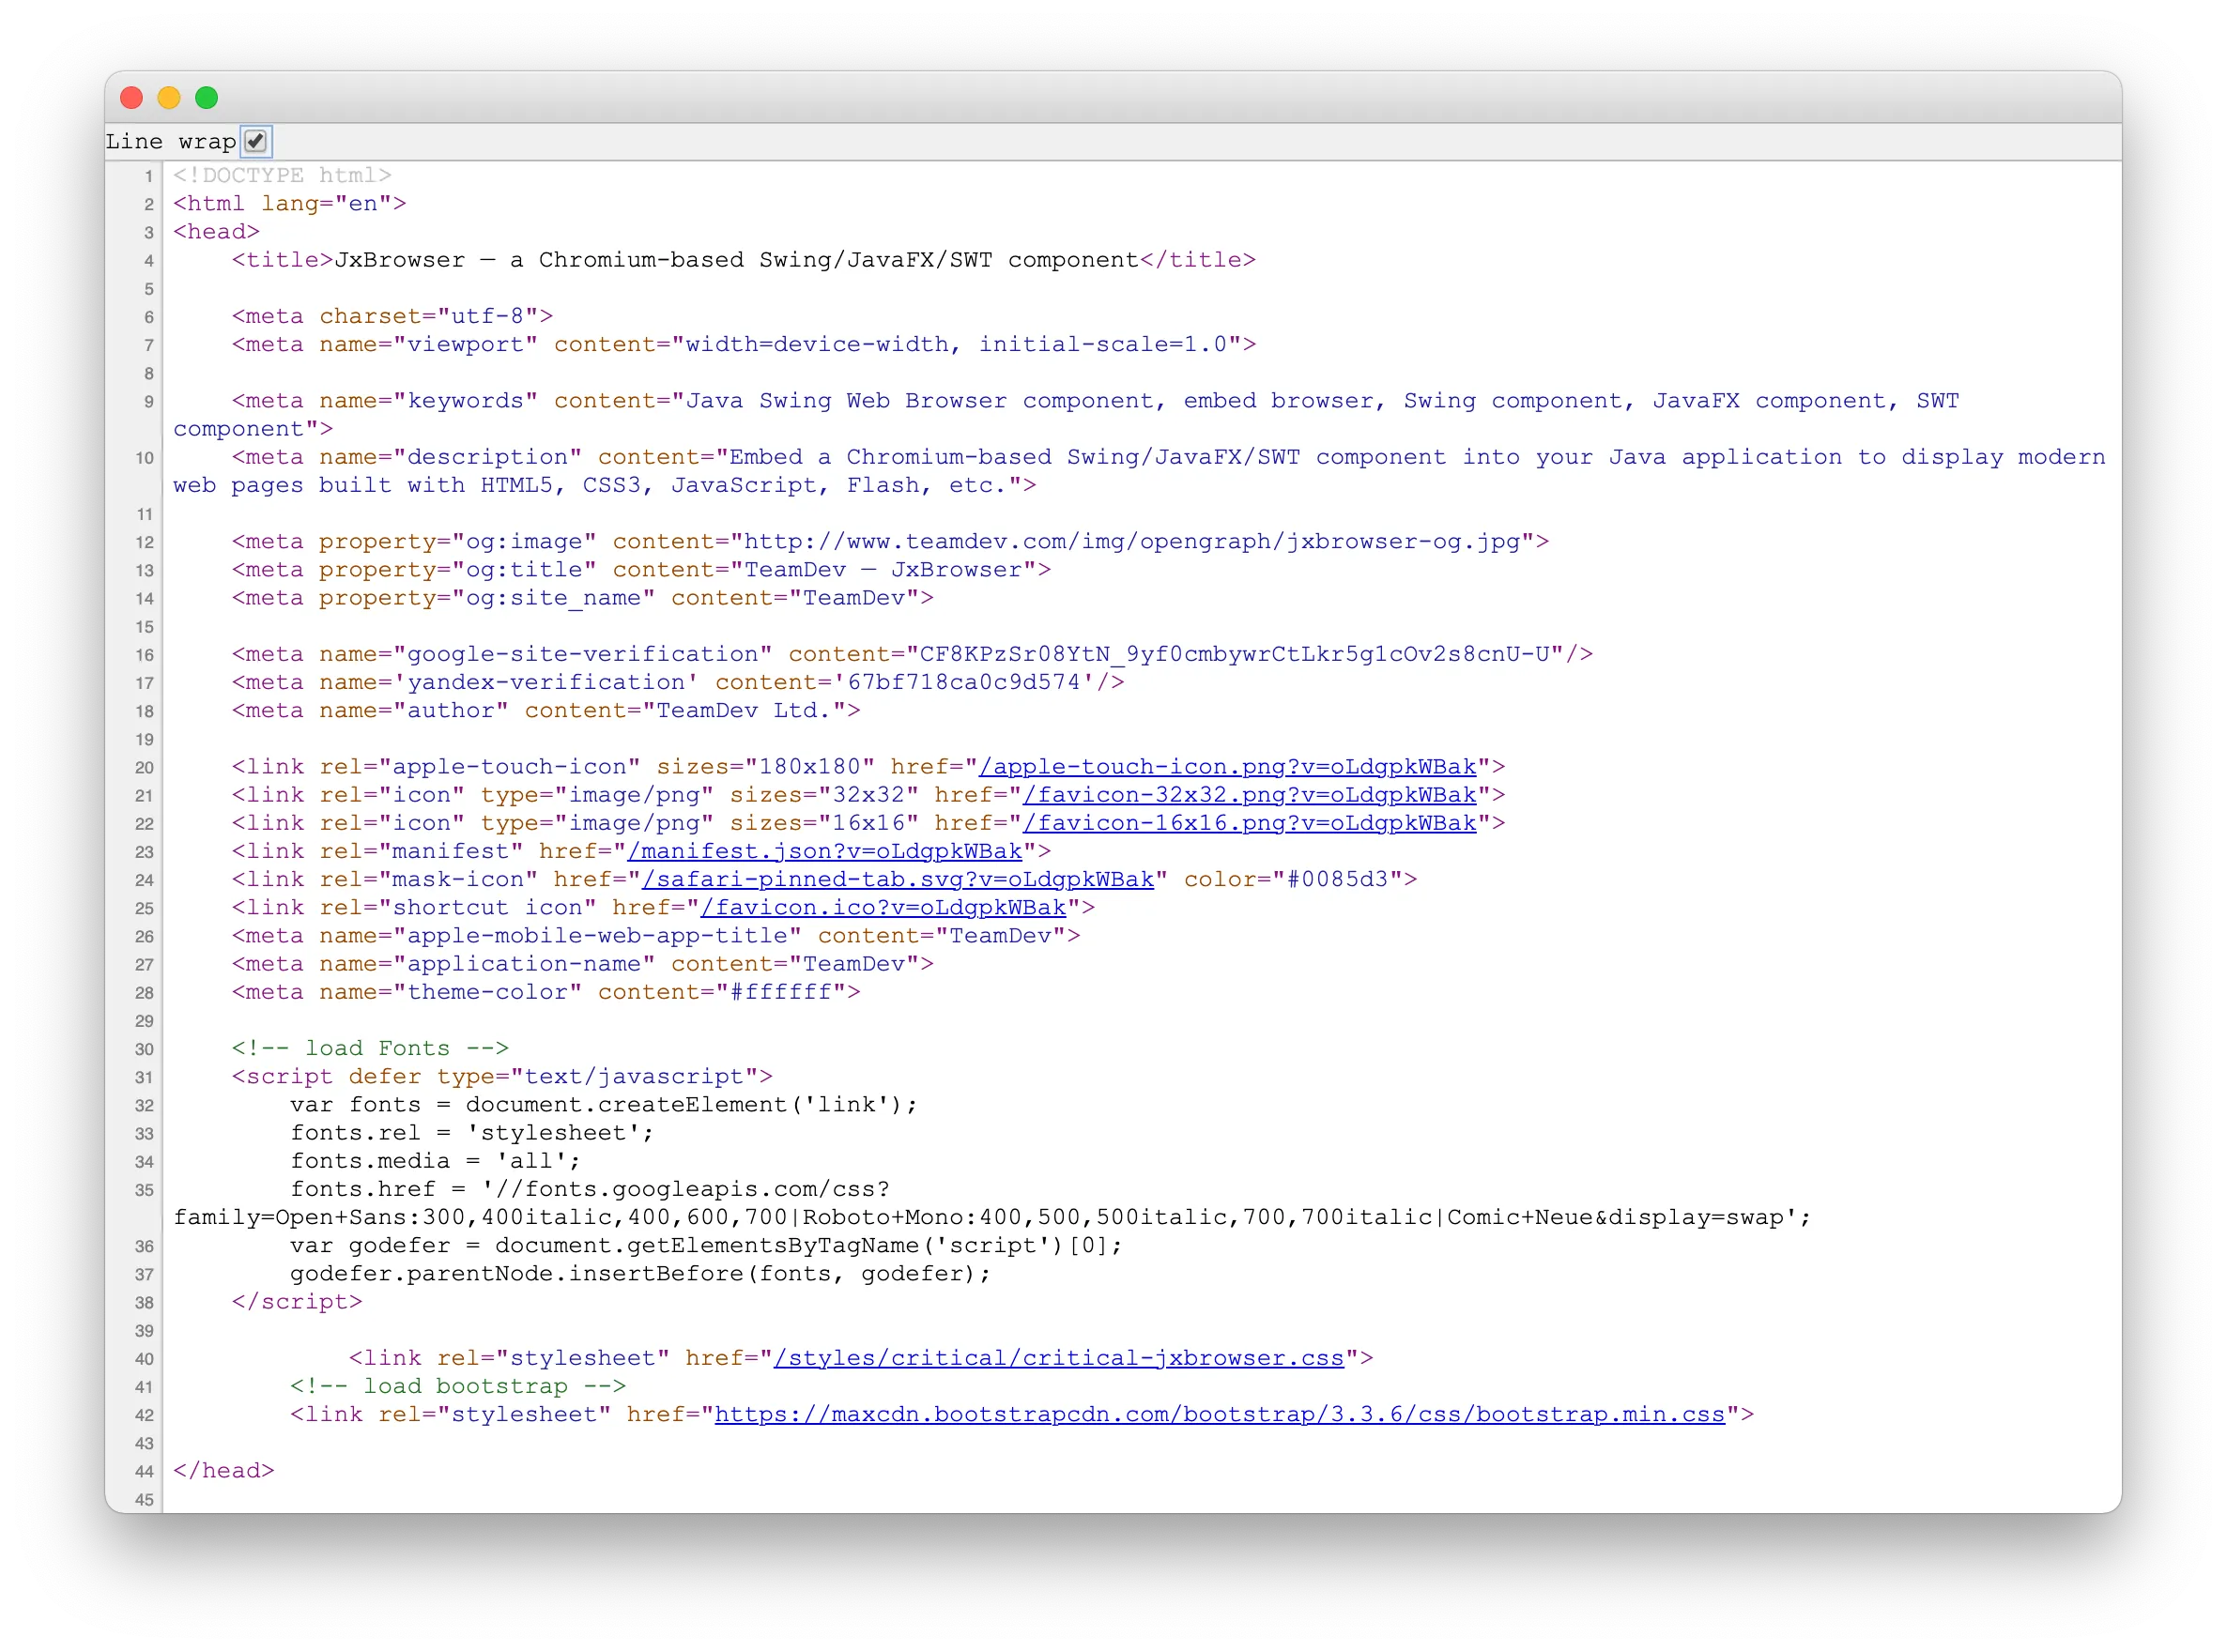Click the load Fonts comment
This screenshot has height=1652, width=2227.
pyautogui.click(x=370, y=1048)
